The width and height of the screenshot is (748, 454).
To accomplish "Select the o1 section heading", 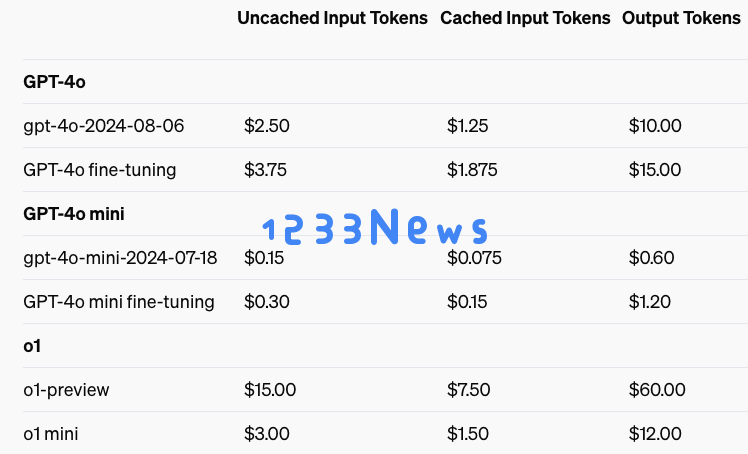I will tap(32, 346).
